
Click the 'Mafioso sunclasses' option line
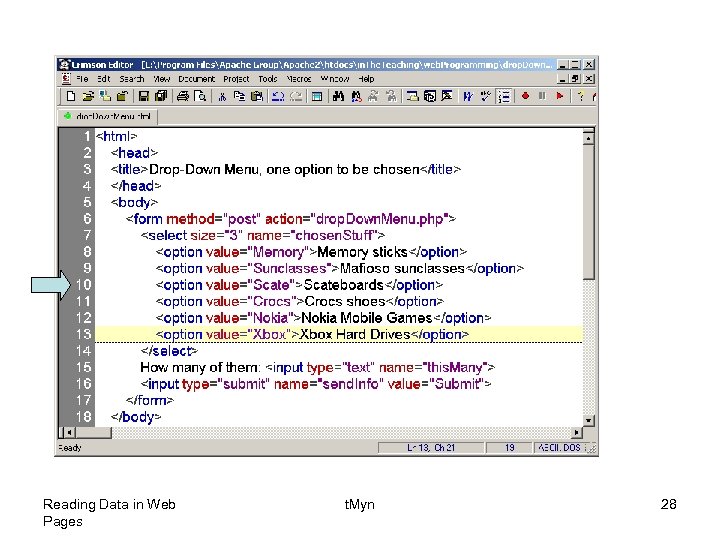click(339, 269)
